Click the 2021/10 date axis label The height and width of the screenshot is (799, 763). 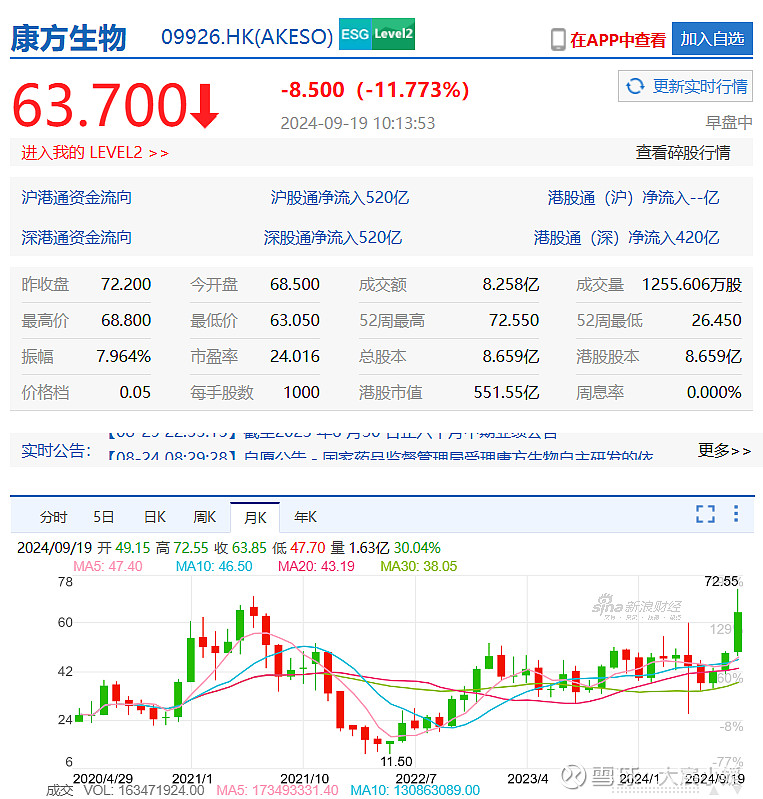tap(304, 779)
